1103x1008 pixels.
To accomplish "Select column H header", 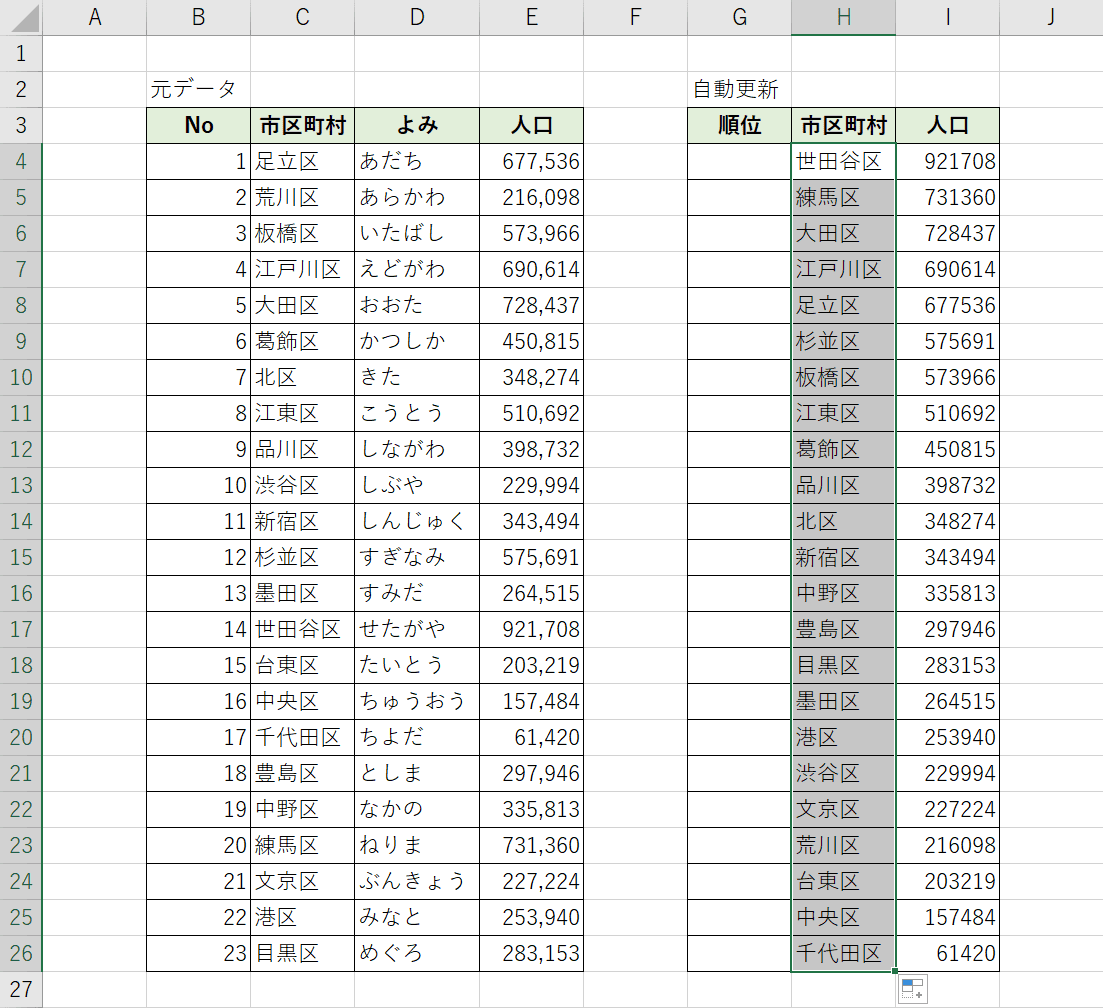I will pos(843,17).
